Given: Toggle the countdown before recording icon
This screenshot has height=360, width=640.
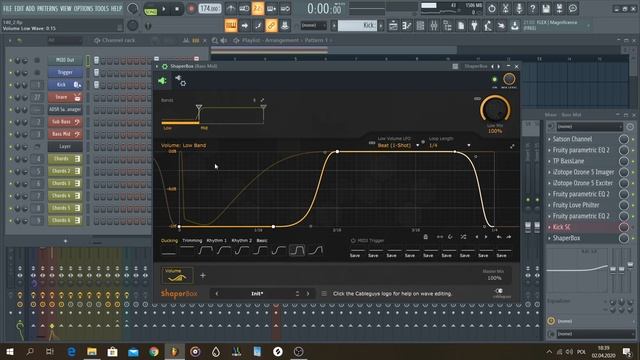Looking at the screenshot, I should [x=258, y=9].
